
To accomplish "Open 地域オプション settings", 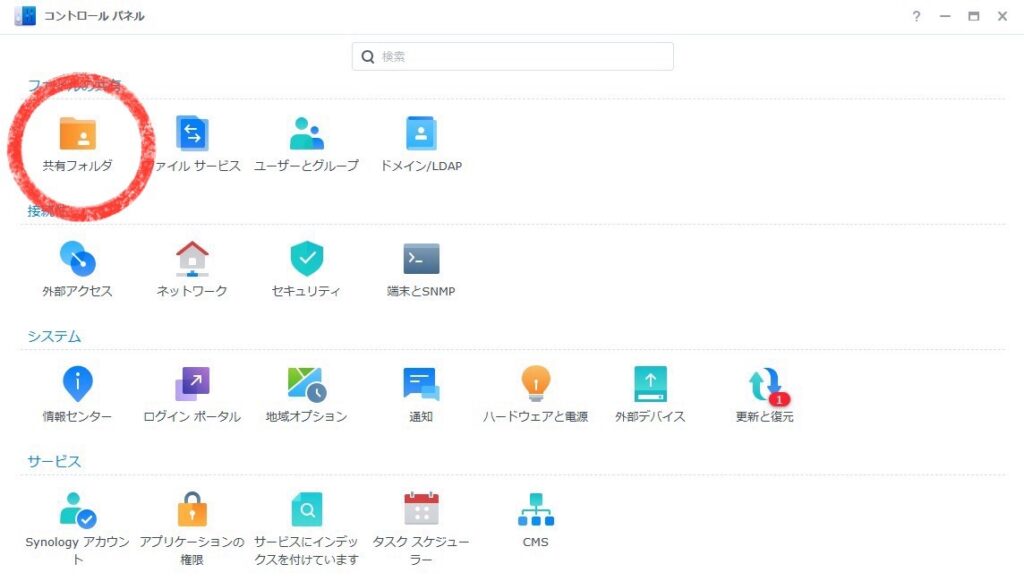I will tap(306, 385).
